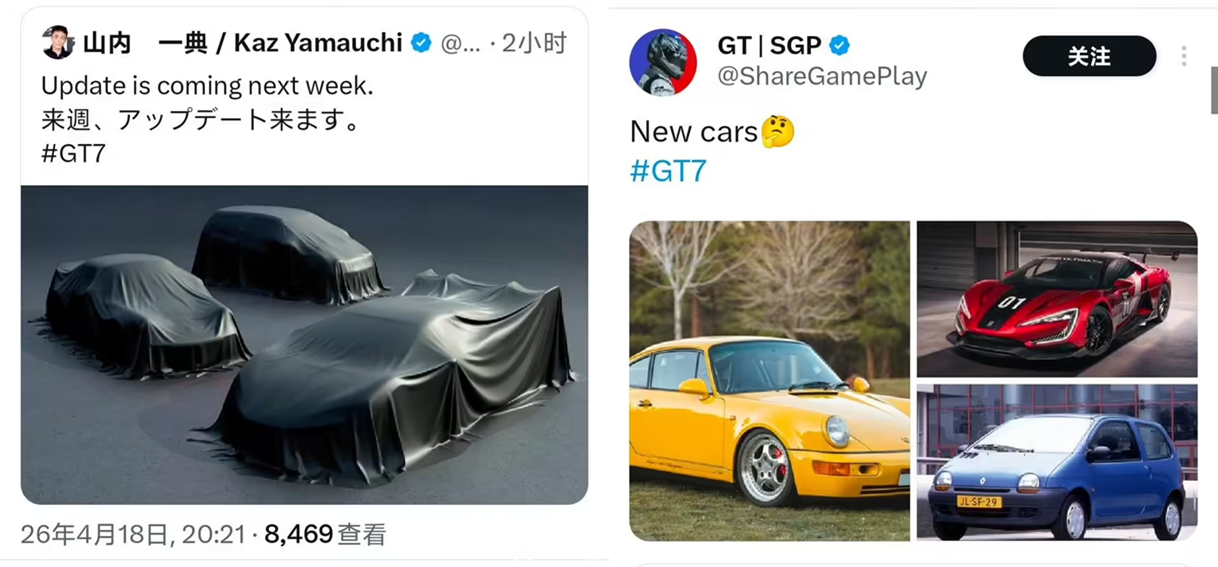Click the GT | SGP verified badge

pos(840,45)
